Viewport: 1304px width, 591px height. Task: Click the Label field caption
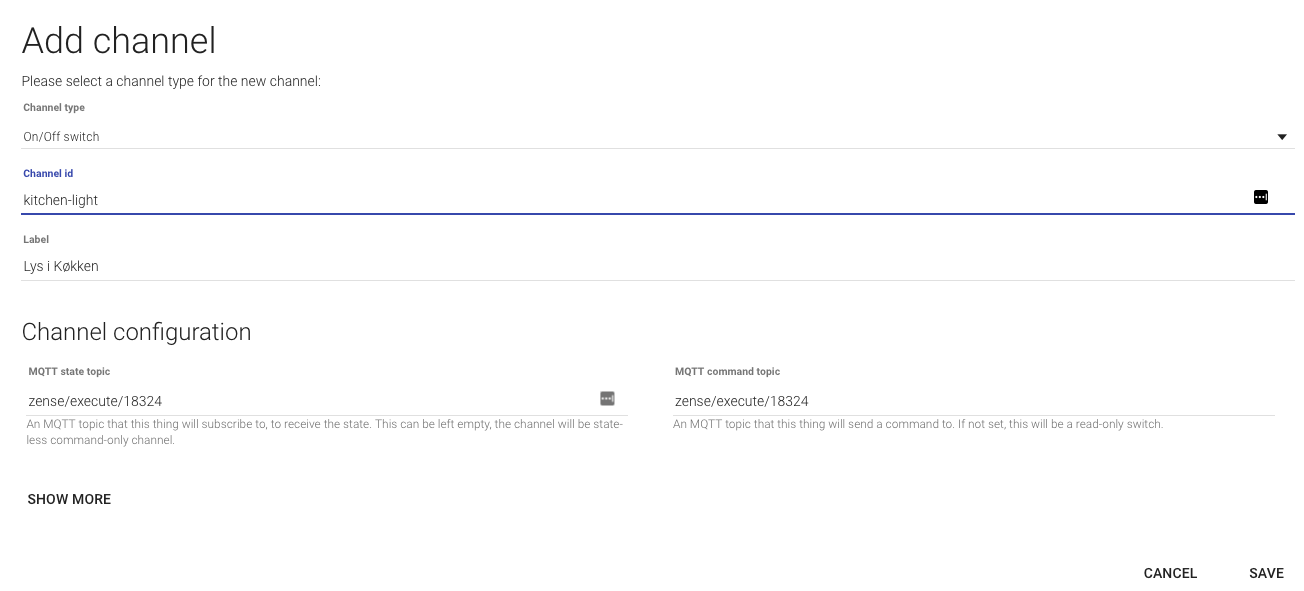(36, 240)
